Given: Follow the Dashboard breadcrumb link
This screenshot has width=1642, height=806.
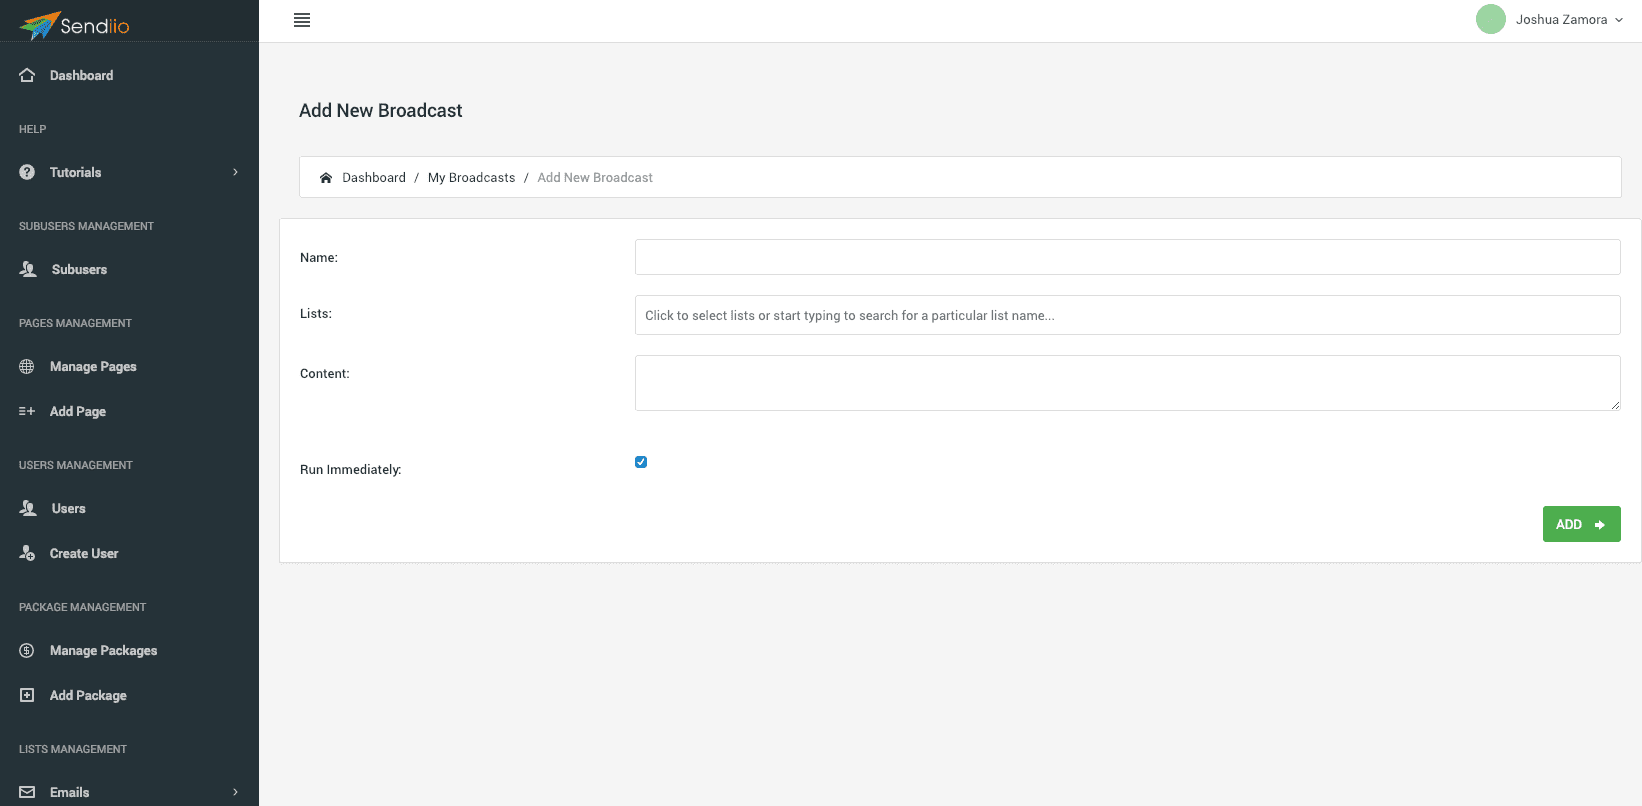Looking at the screenshot, I should 374,178.
